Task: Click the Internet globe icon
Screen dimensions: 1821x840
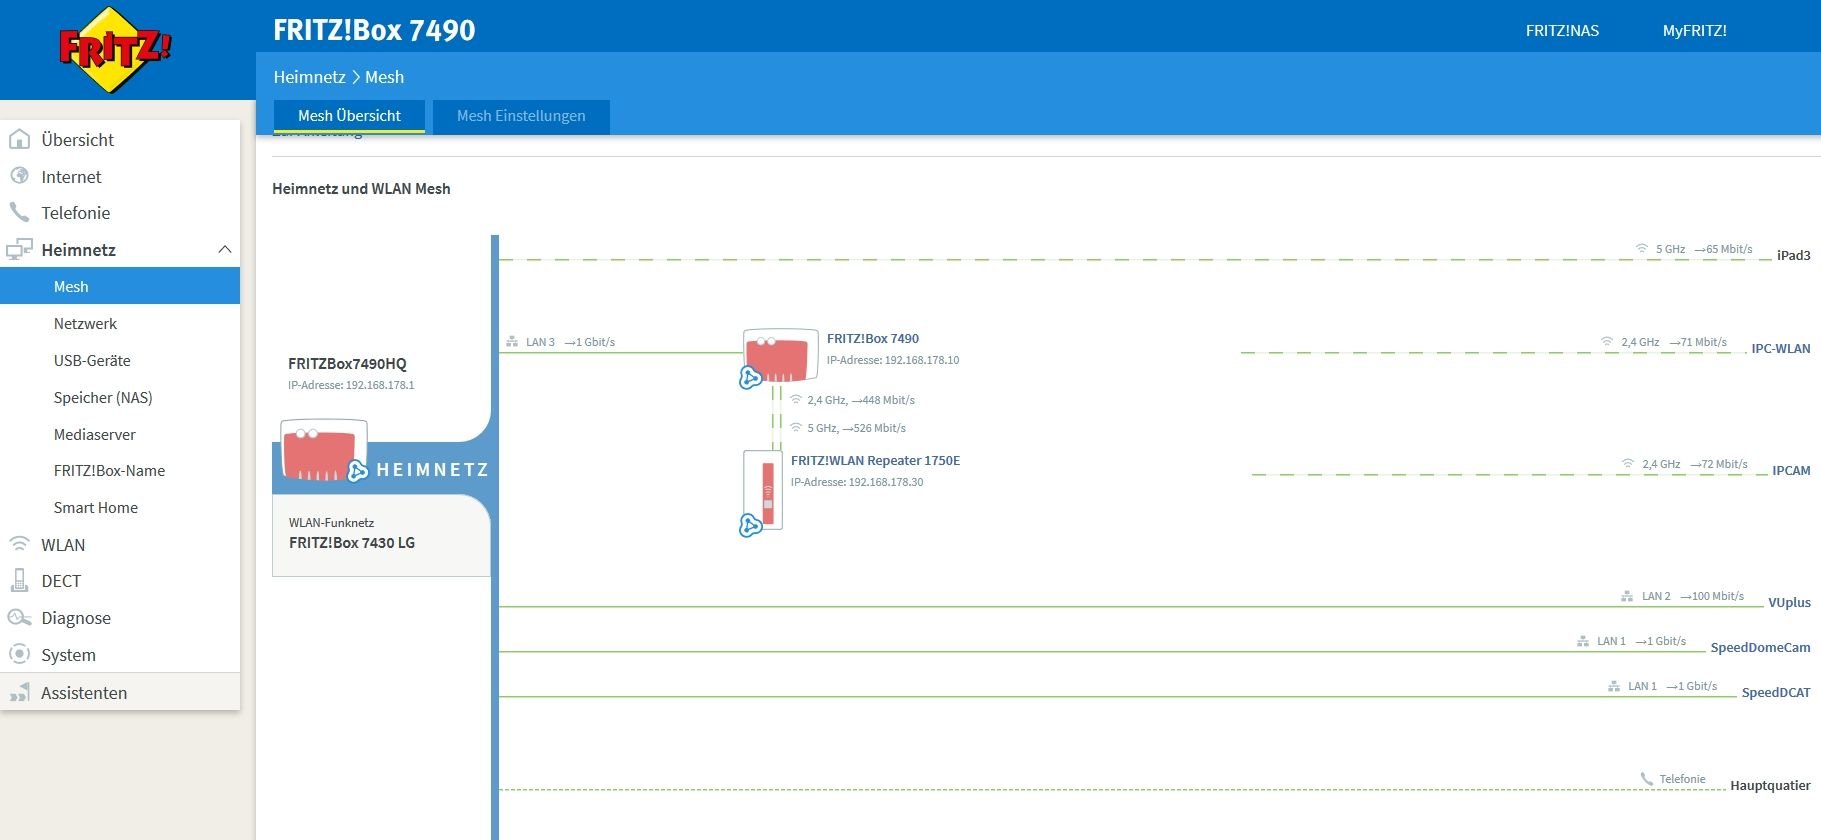Action: tap(19, 176)
